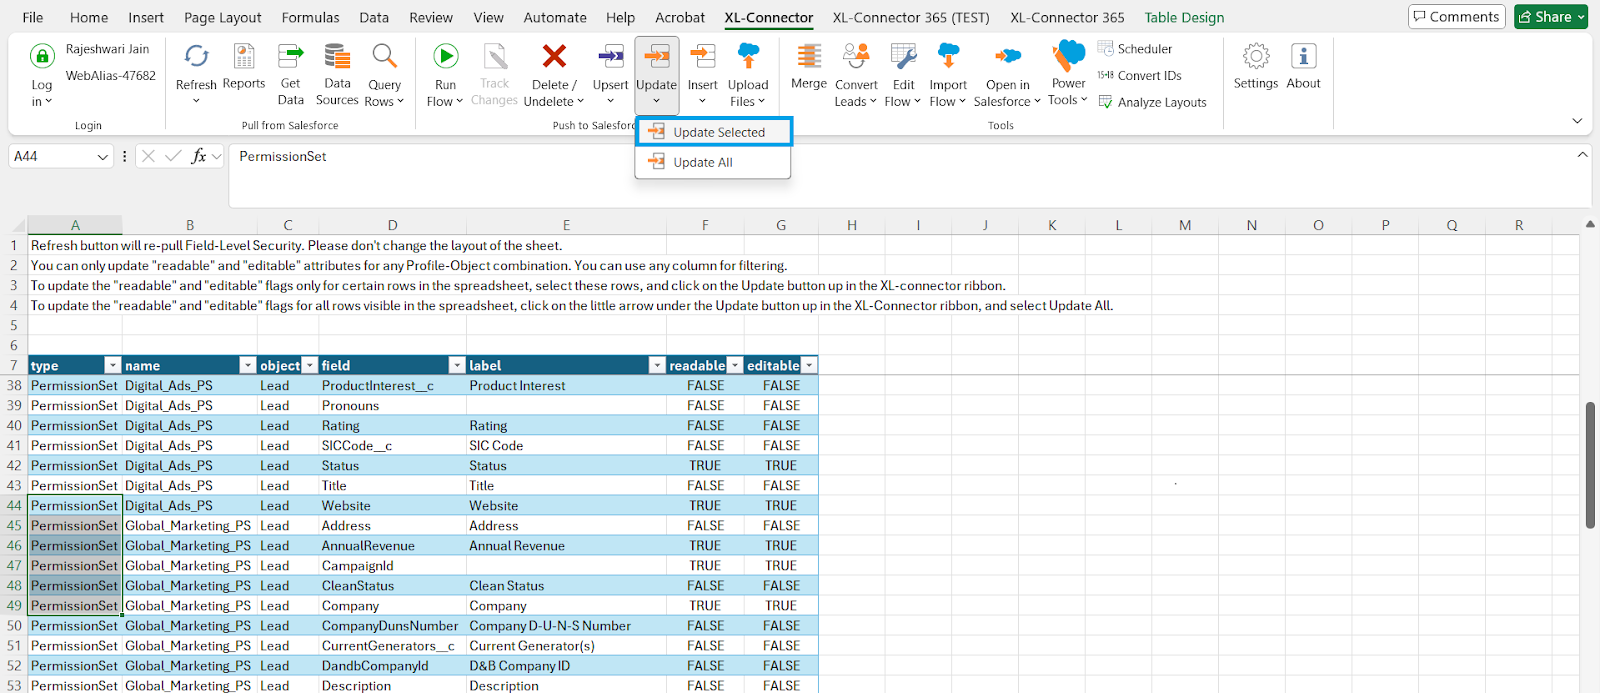Viewport: 1600px width, 693px height.
Task: Select row header 44
Action: (14, 505)
